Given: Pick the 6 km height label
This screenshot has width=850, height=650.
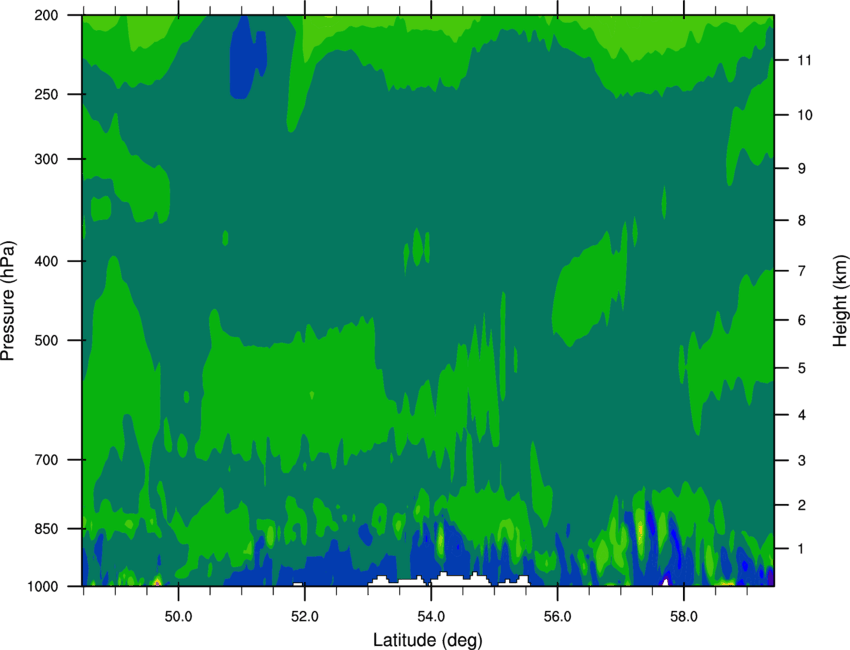Looking at the screenshot, I should coord(802,320).
